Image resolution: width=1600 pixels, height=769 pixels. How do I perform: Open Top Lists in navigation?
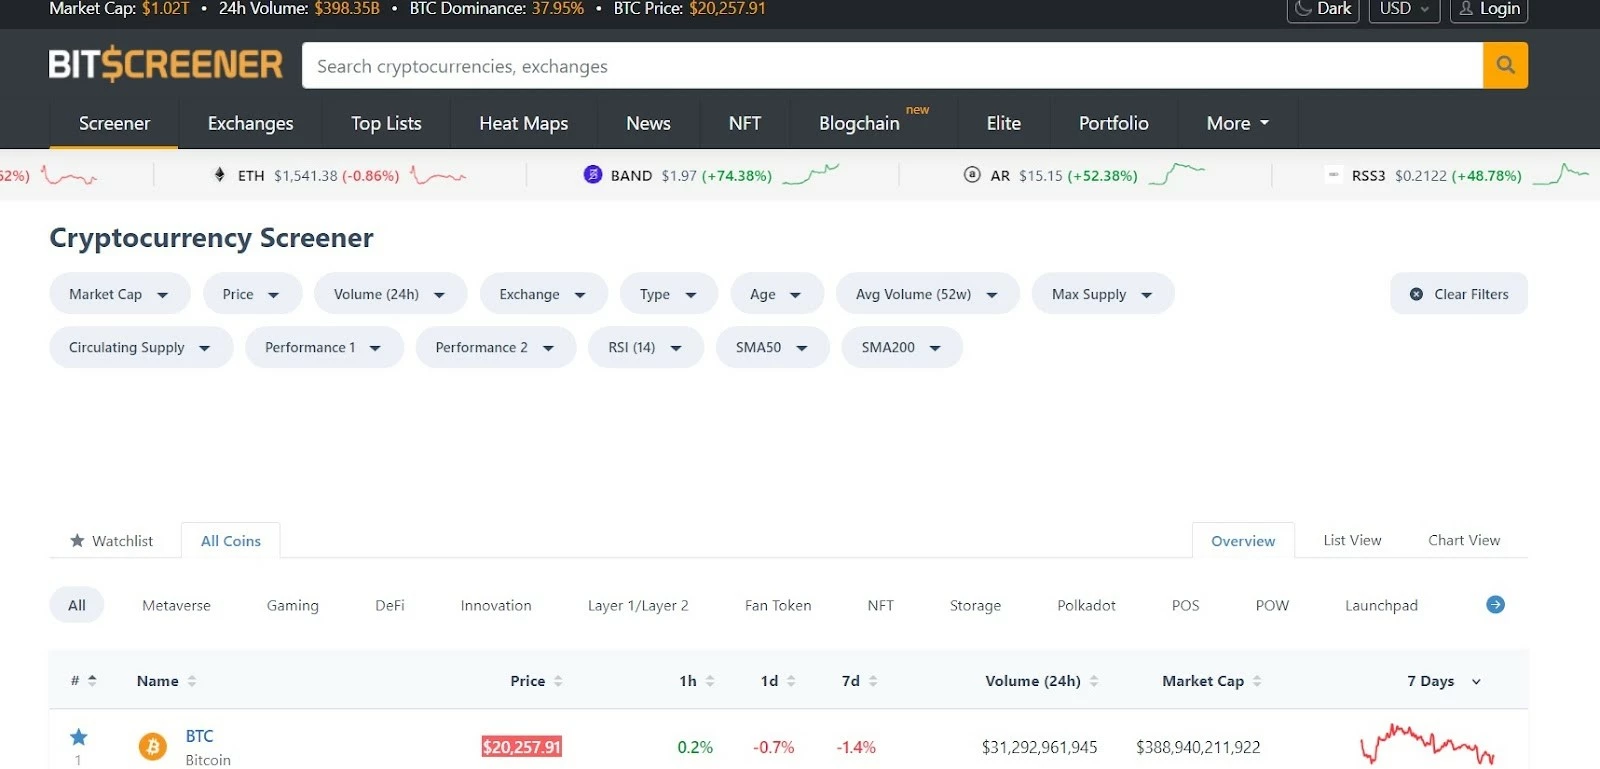click(386, 123)
